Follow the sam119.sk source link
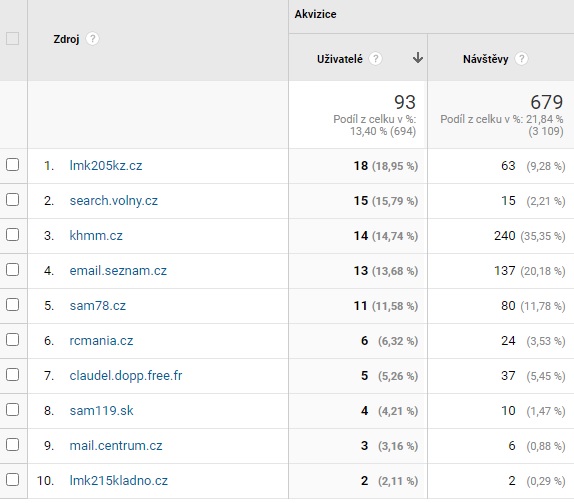 click(101, 410)
